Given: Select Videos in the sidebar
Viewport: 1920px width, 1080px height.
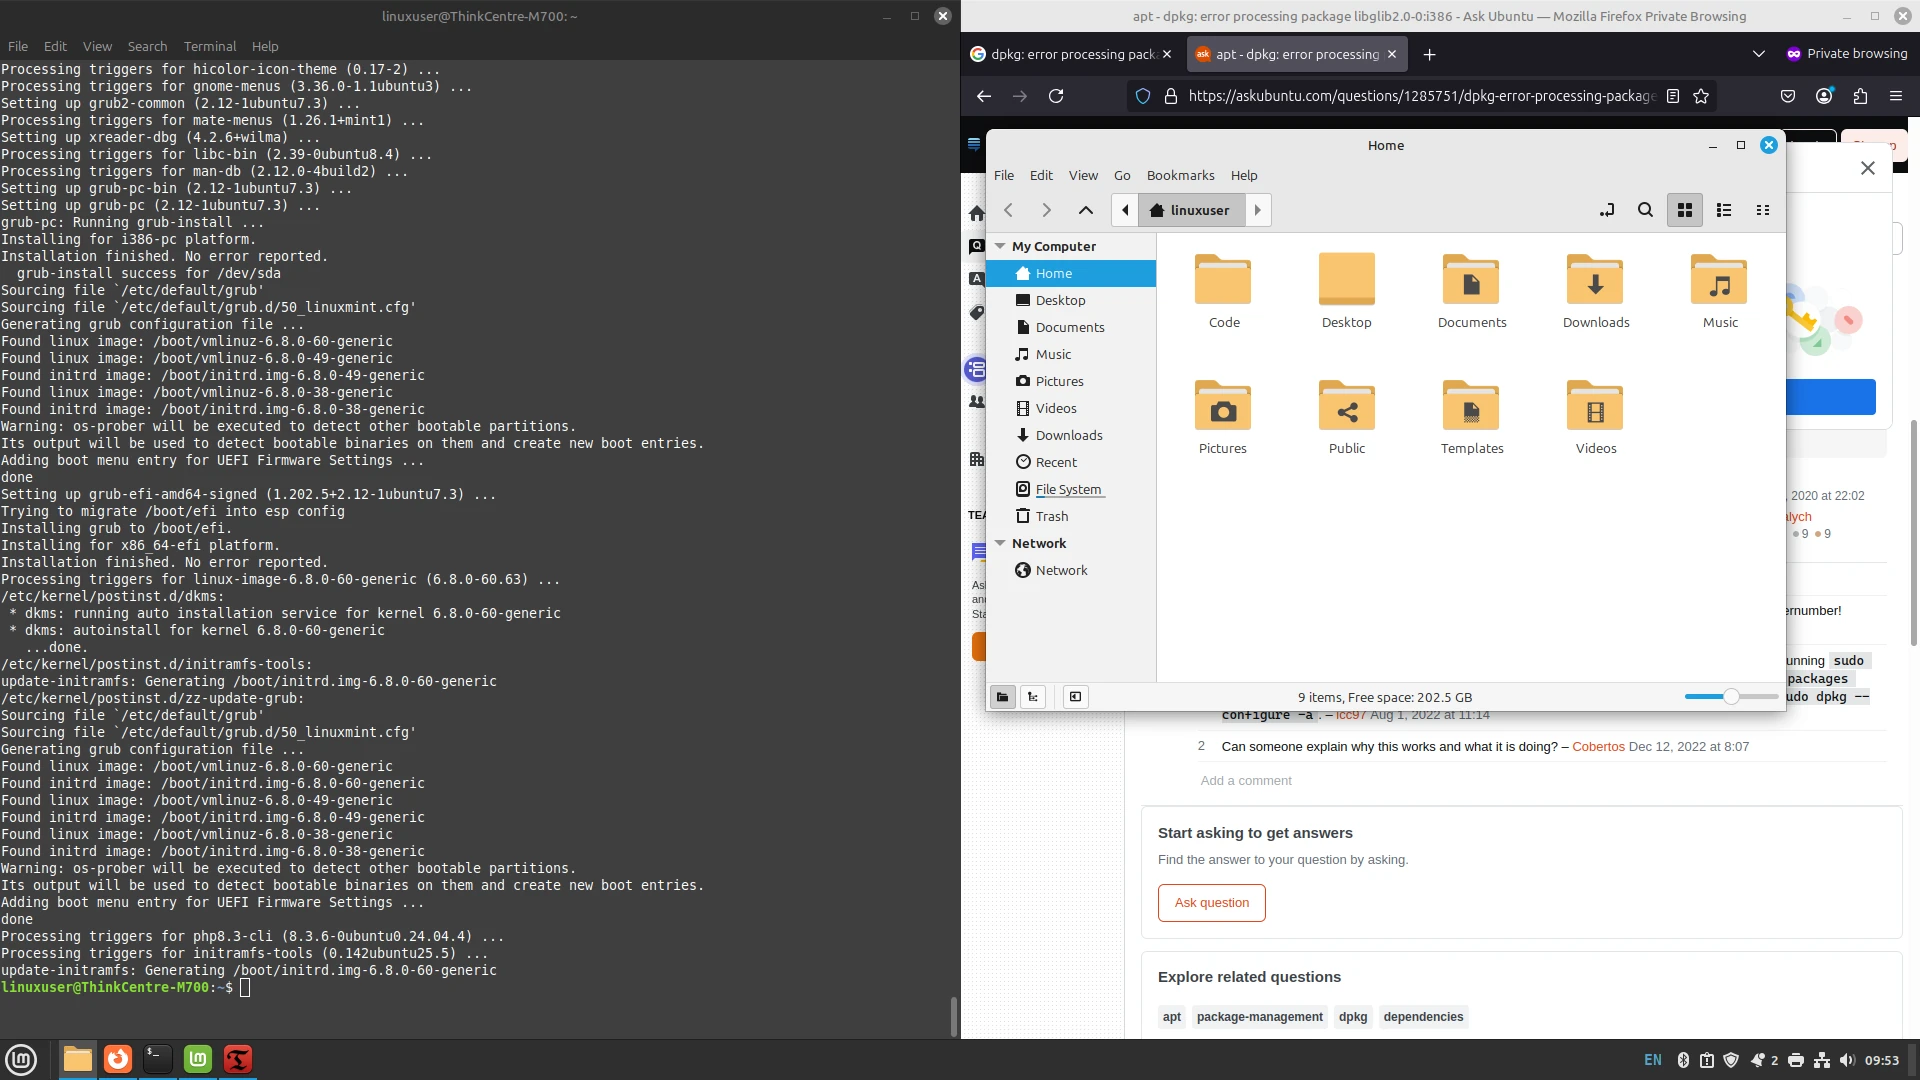Looking at the screenshot, I should (1071, 408).
